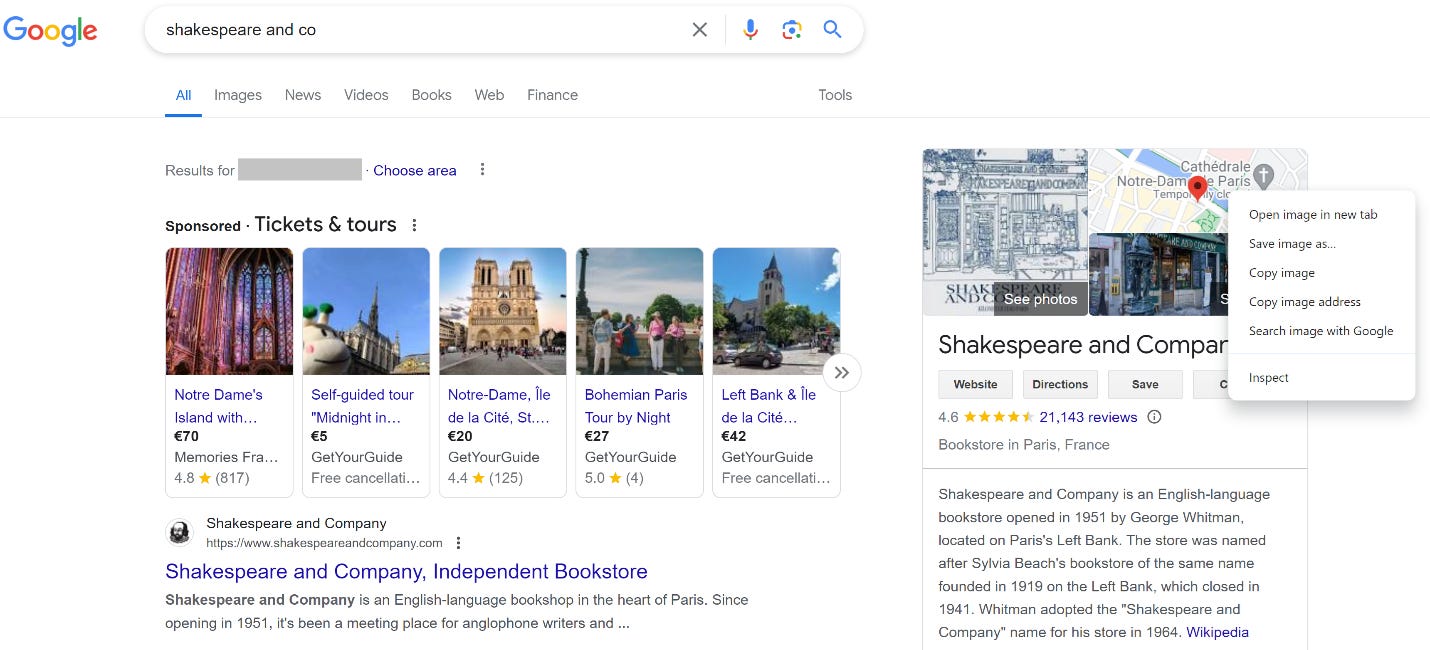The image size is (1430, 650).
Task: Click the Bohemian Paris tour group photo
Action: tap(640, 311)
